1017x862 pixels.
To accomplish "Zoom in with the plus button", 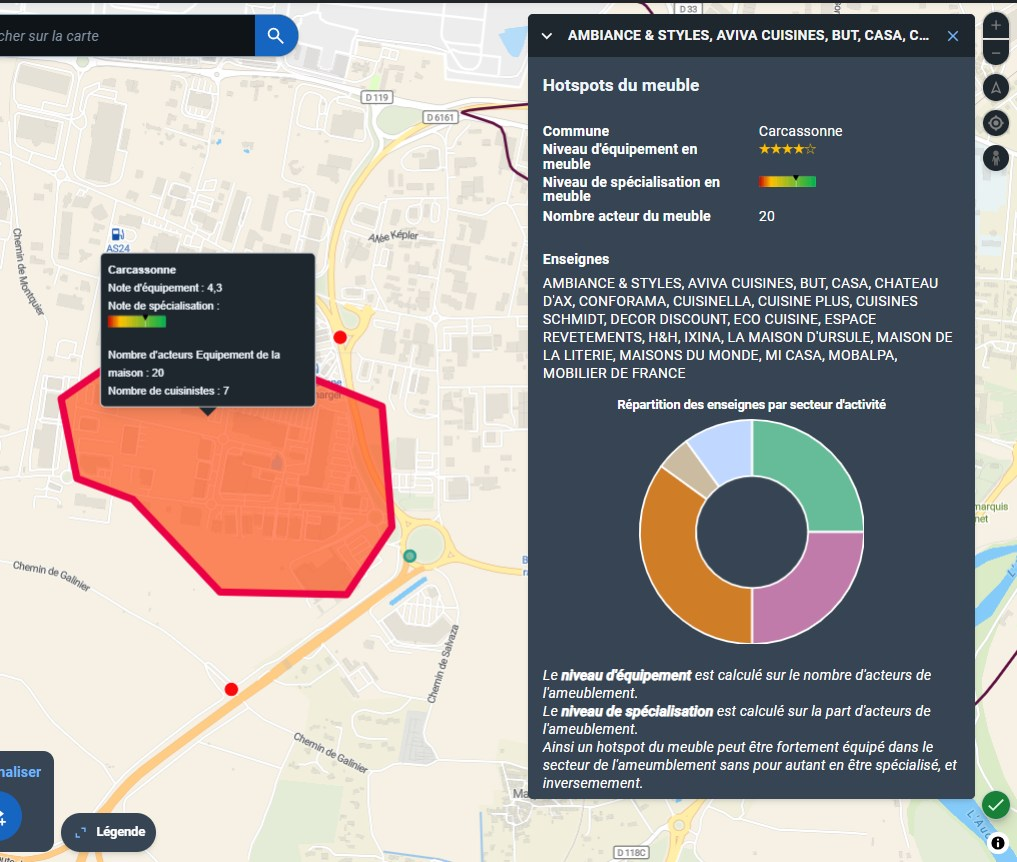I will (x=995, y=25).
